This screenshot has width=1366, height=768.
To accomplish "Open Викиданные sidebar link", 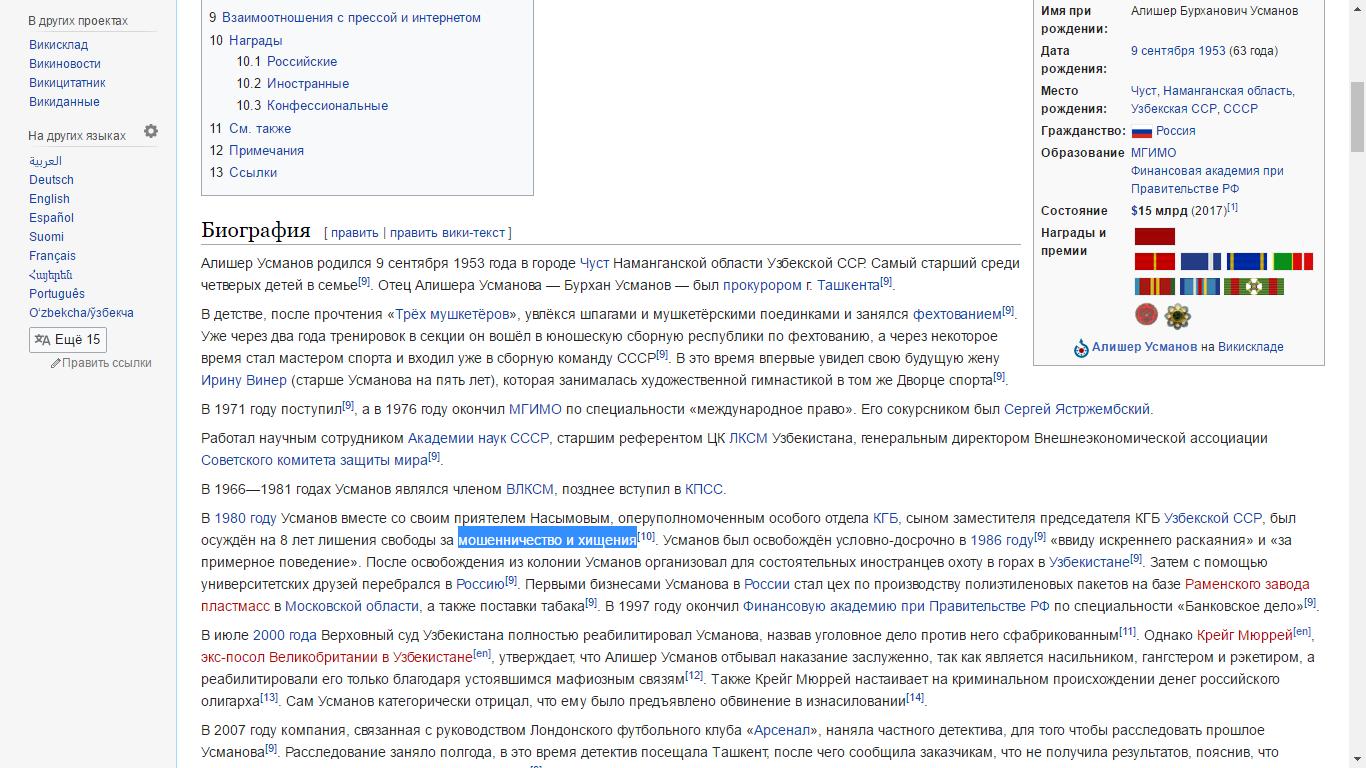I will pos(64,102).
